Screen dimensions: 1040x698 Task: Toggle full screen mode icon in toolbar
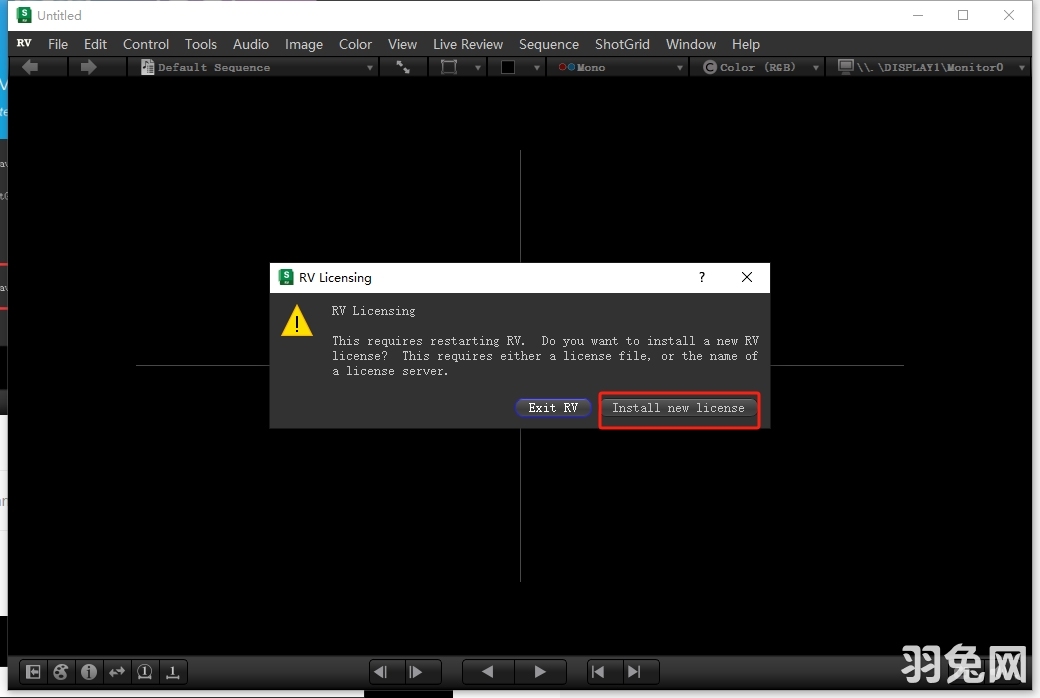pyautogui.click(x=403, y=67)
